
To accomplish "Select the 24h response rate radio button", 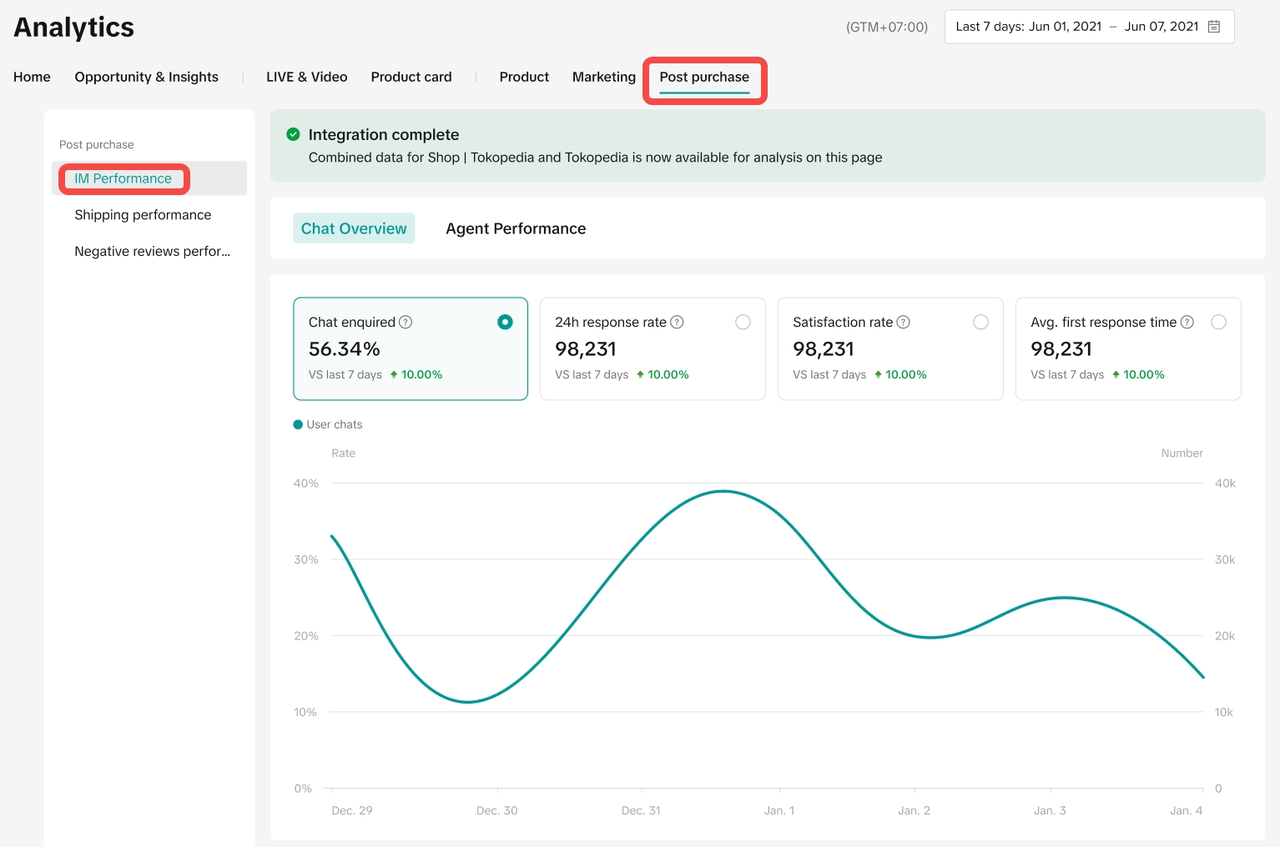I will [x=743, y=322].
